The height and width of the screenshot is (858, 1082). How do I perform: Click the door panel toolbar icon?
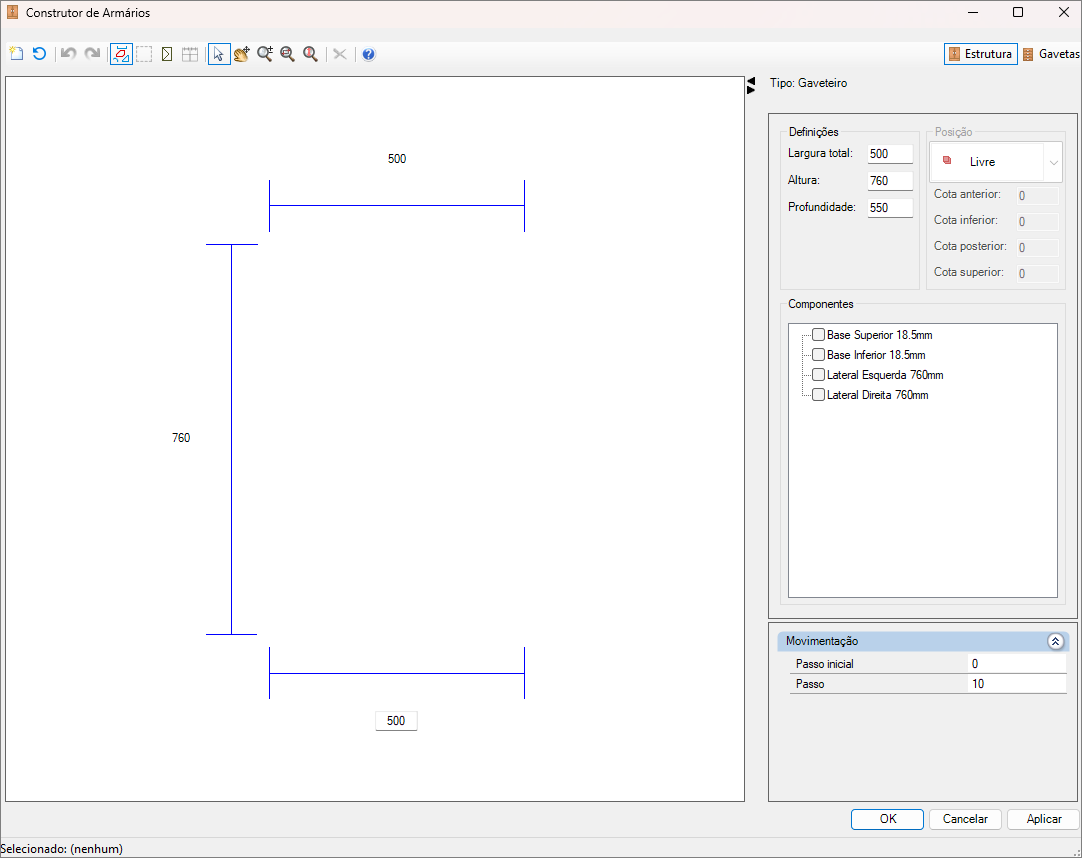click(x=166, y=54)
